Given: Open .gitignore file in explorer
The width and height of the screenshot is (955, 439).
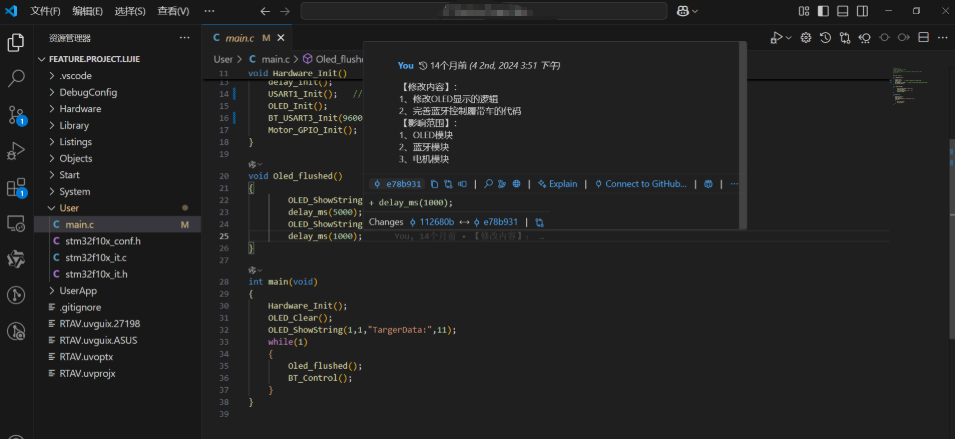Looking at the screenshot, I should point(117,307).
